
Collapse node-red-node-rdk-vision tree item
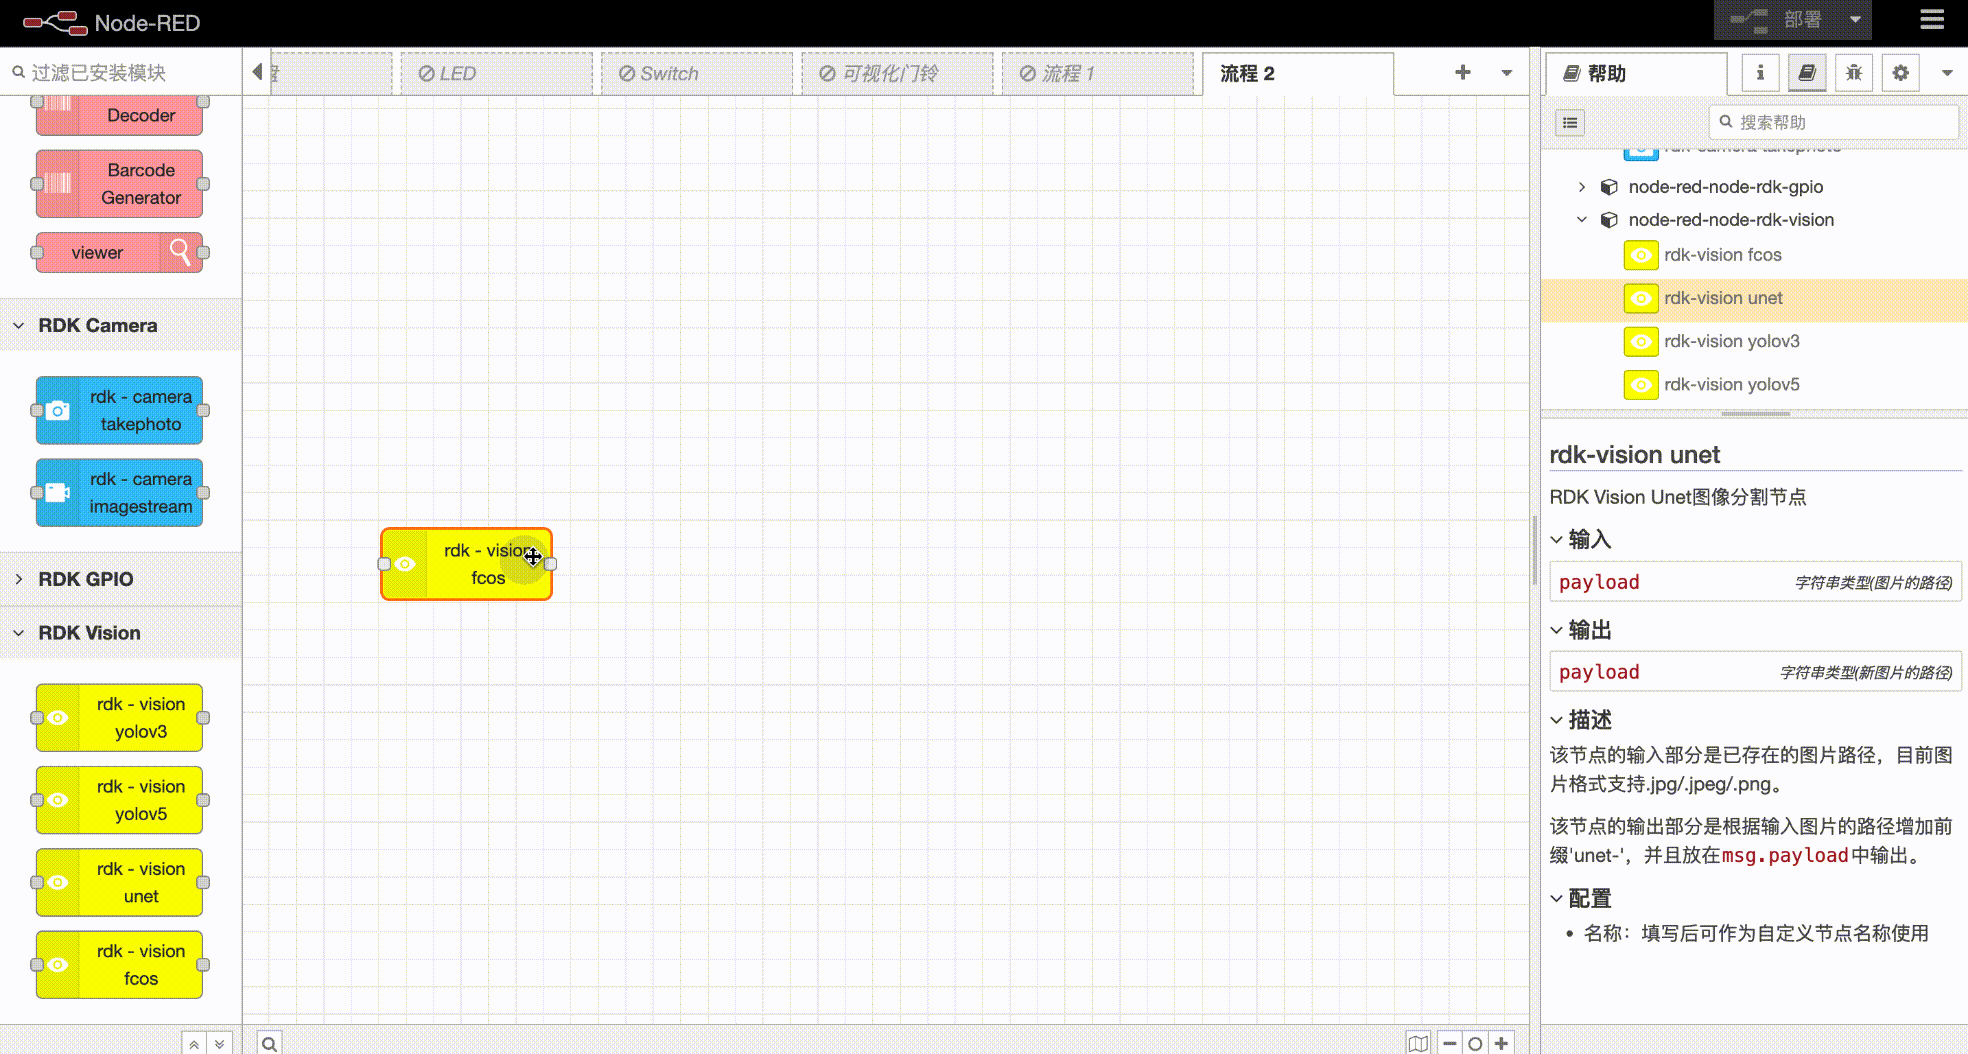(1582, 220)
